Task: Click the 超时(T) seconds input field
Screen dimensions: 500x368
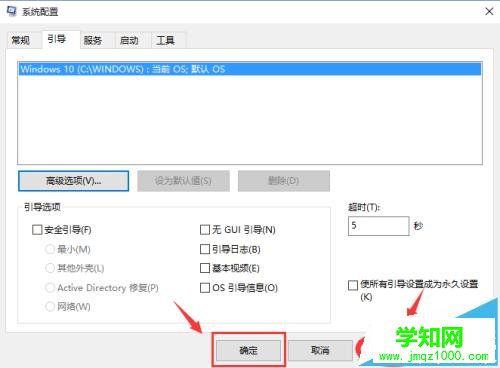Action: pos(378,226)
